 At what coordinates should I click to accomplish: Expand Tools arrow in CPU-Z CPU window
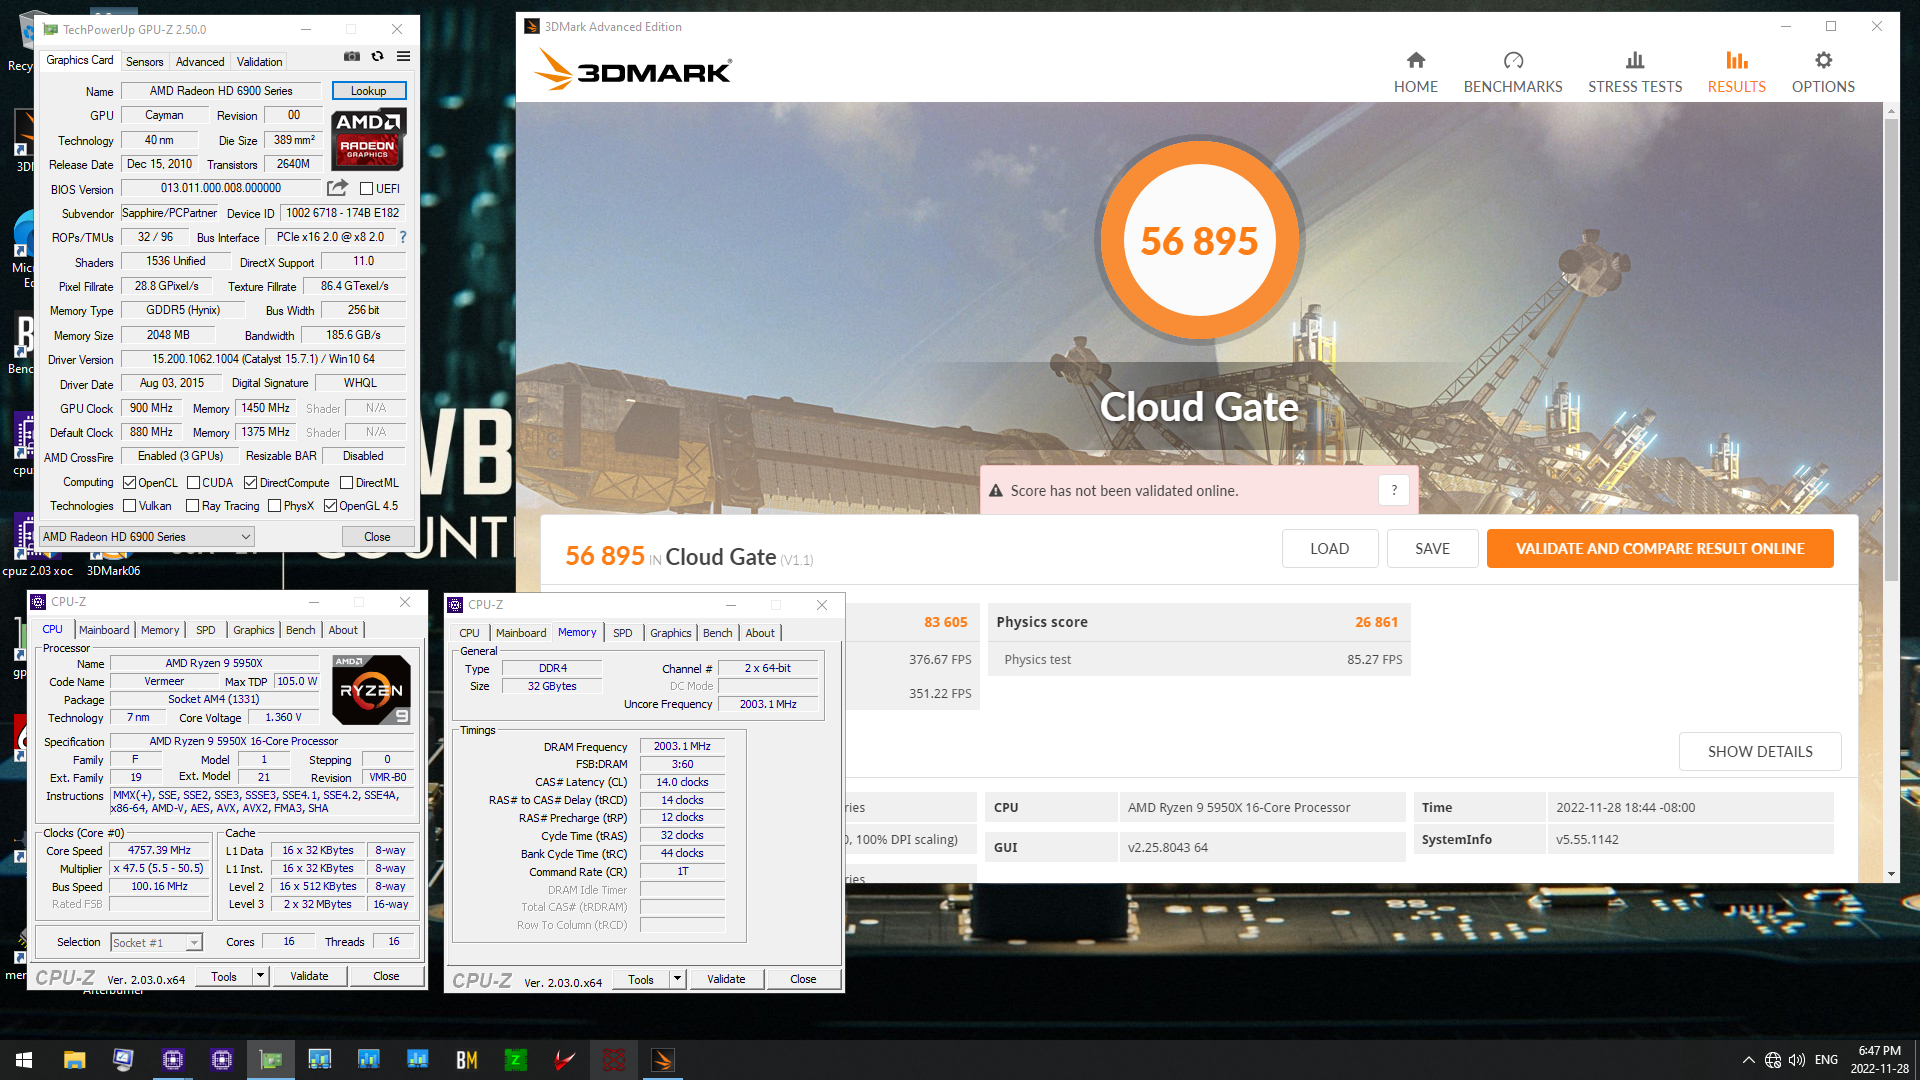(x=260, y=976)
